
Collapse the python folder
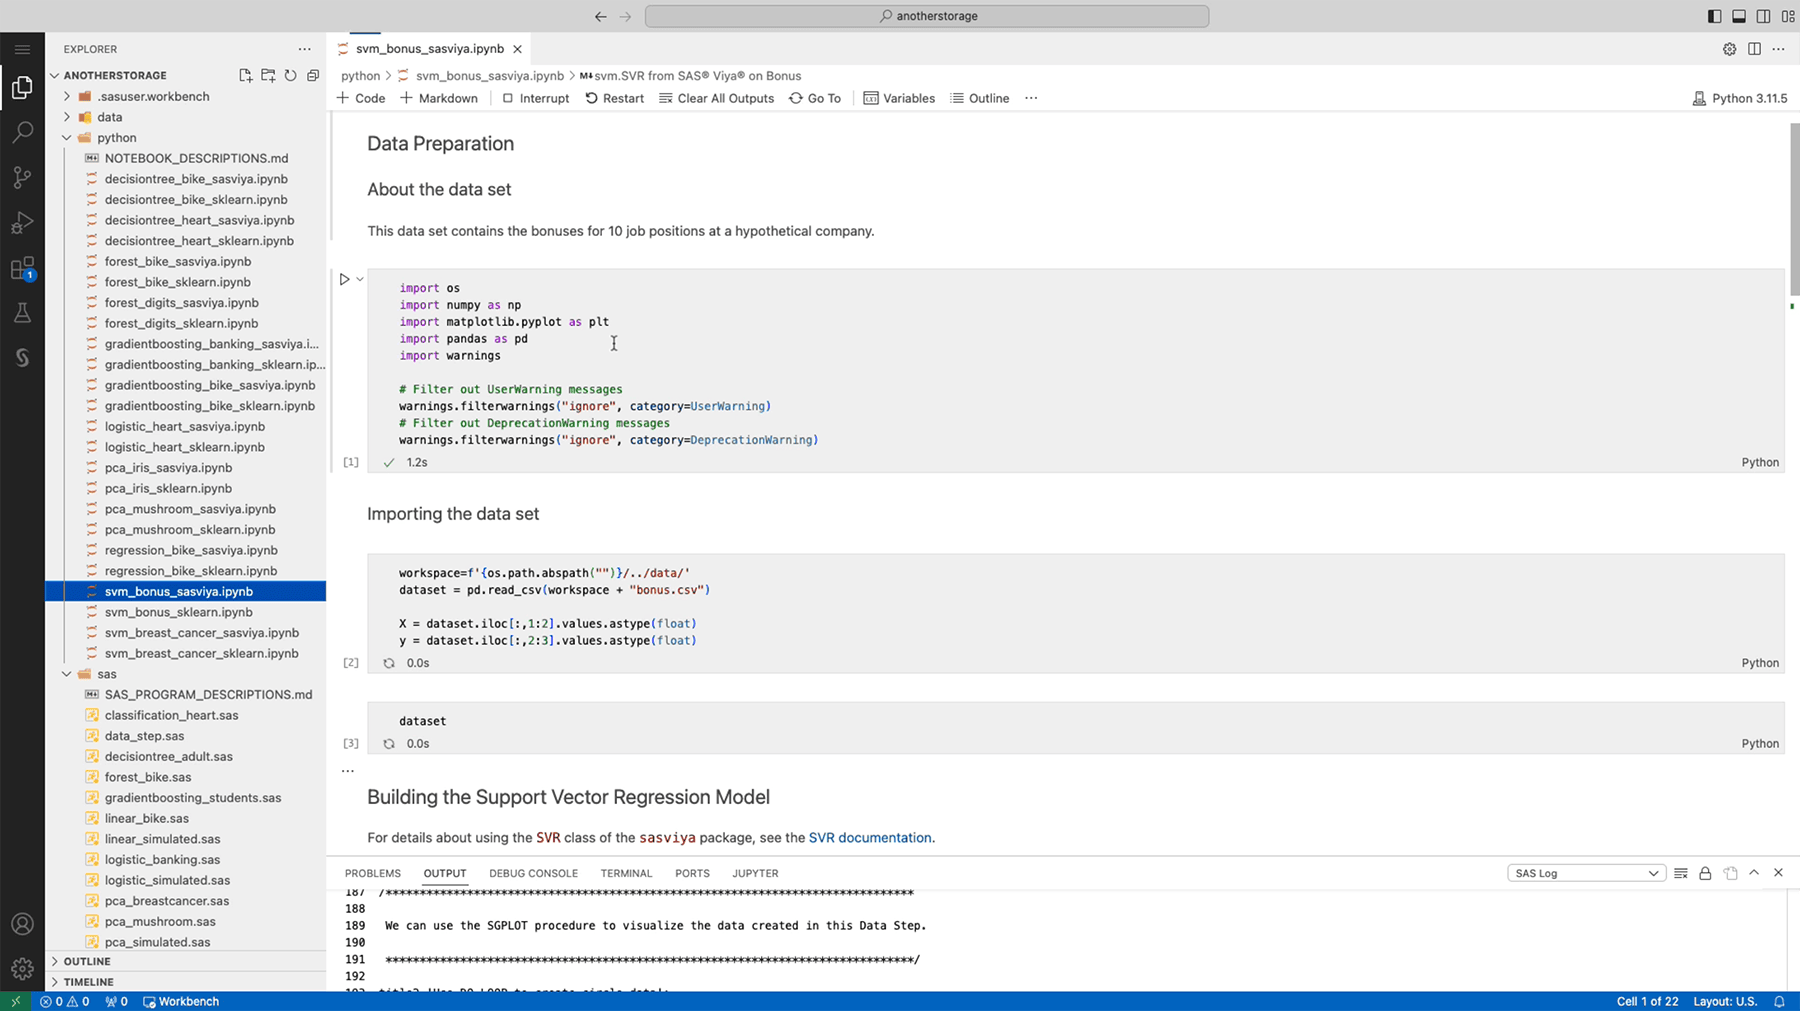(66, 137)
